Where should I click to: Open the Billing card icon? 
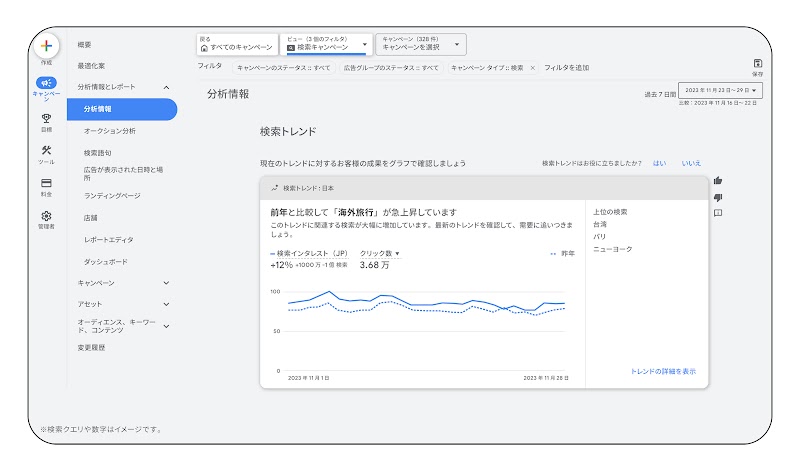click(x=46, y=183)
